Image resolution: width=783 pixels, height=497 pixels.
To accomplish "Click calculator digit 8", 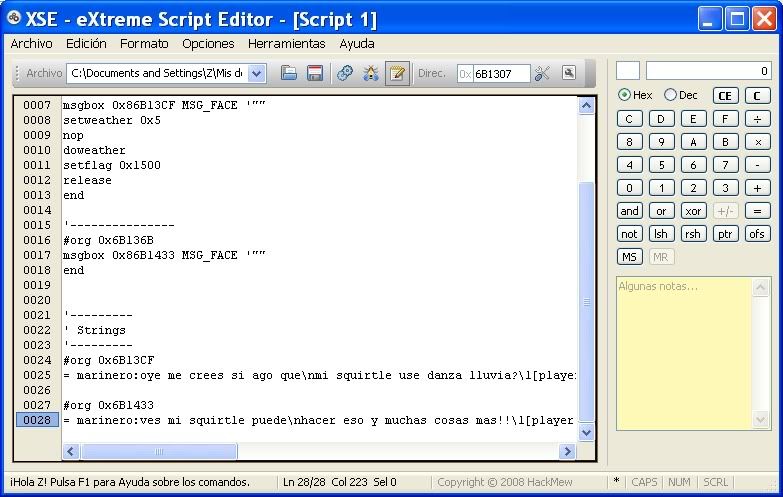I will (x=629, y=142).
